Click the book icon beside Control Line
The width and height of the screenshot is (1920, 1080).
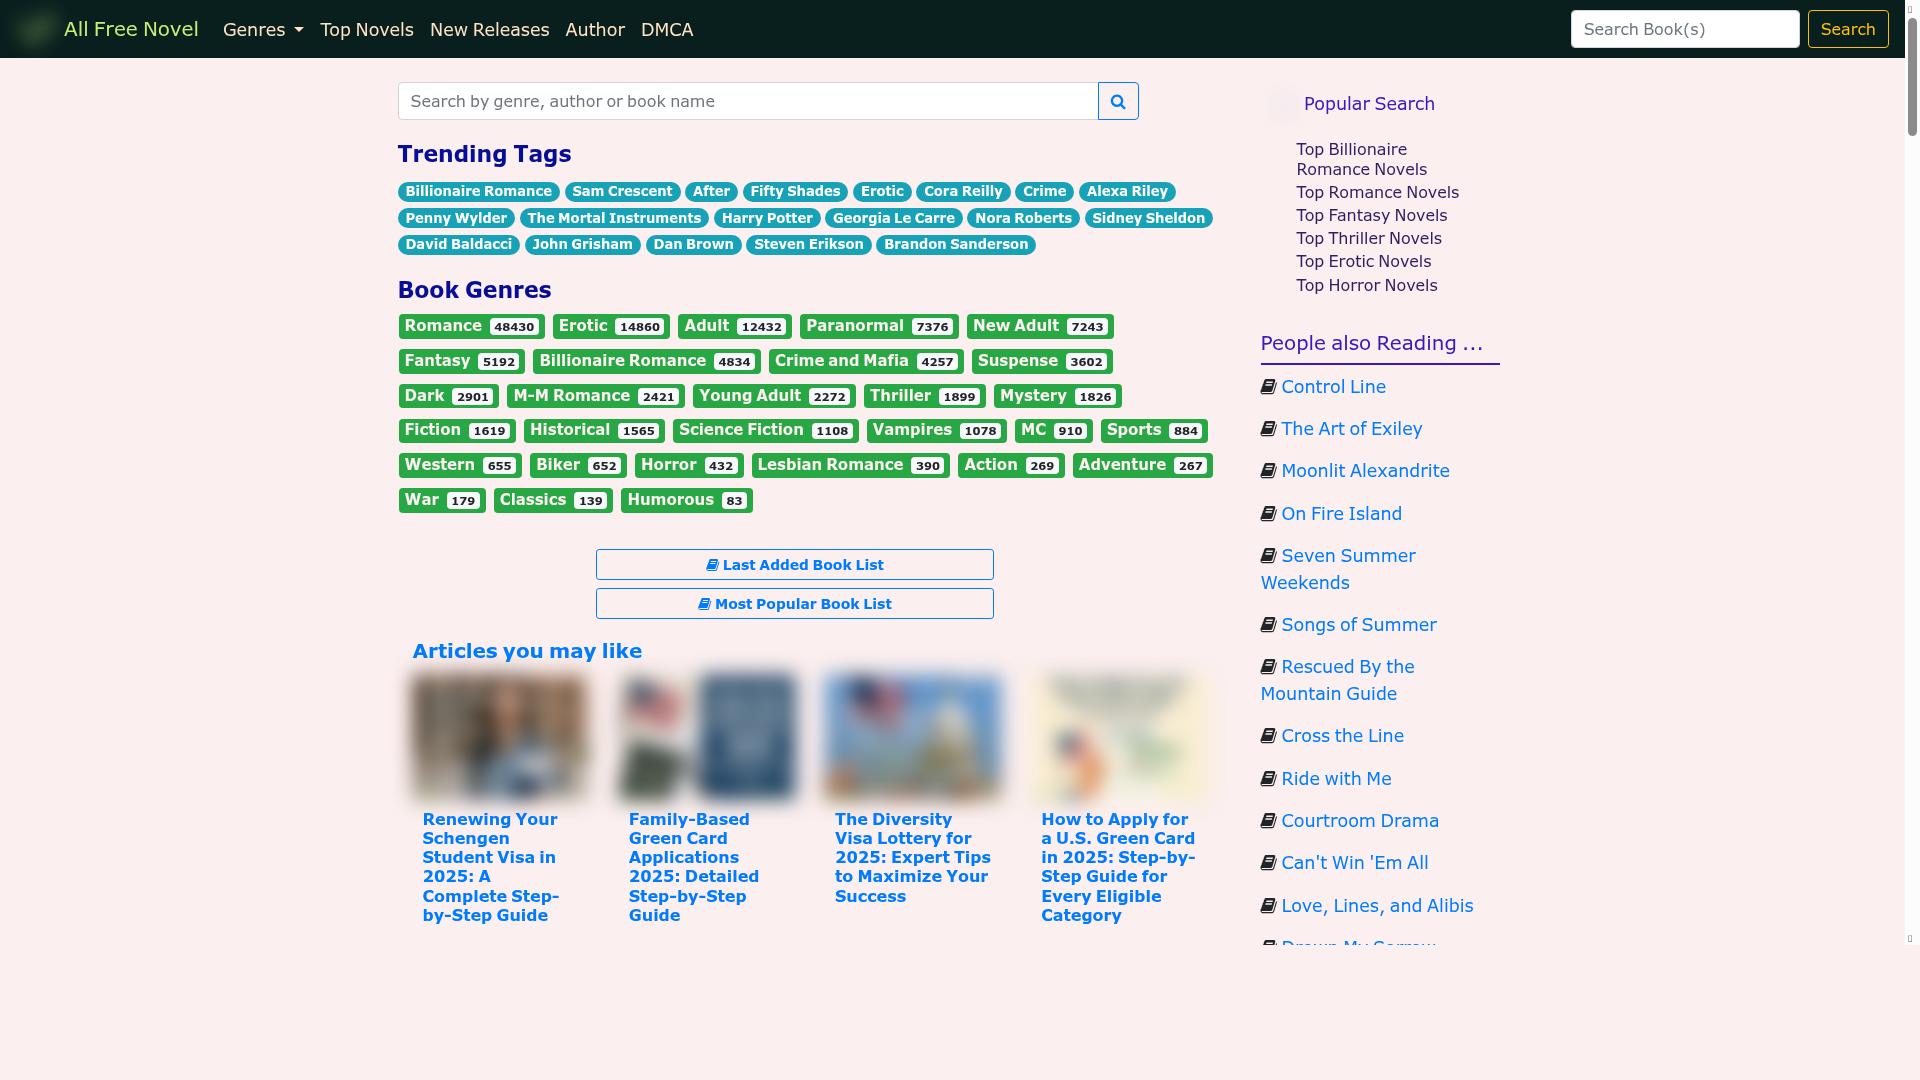coord(1268,386)
